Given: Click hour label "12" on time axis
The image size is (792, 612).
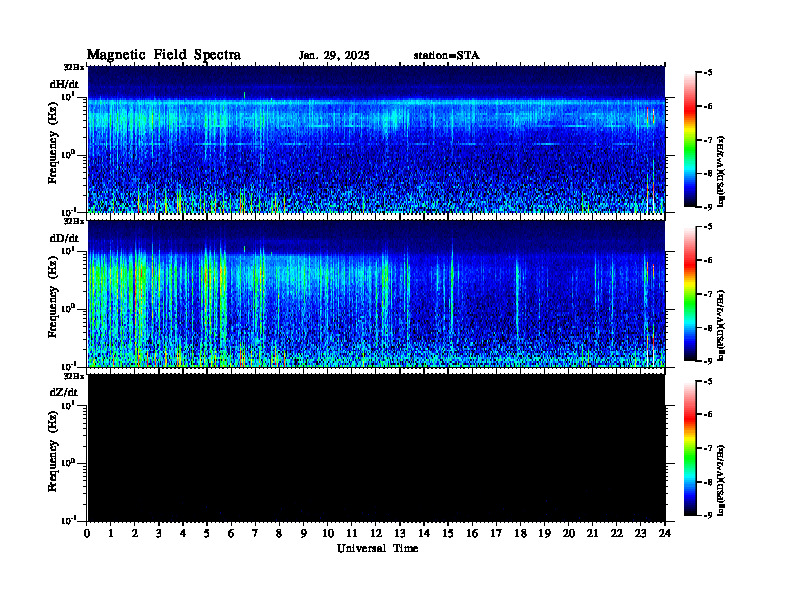Looking at the screenshot, I should click(x=376, y=533).
